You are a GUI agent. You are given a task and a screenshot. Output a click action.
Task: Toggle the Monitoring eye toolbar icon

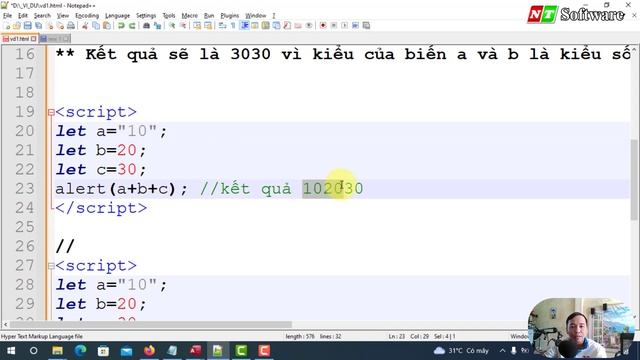point(309,26)
